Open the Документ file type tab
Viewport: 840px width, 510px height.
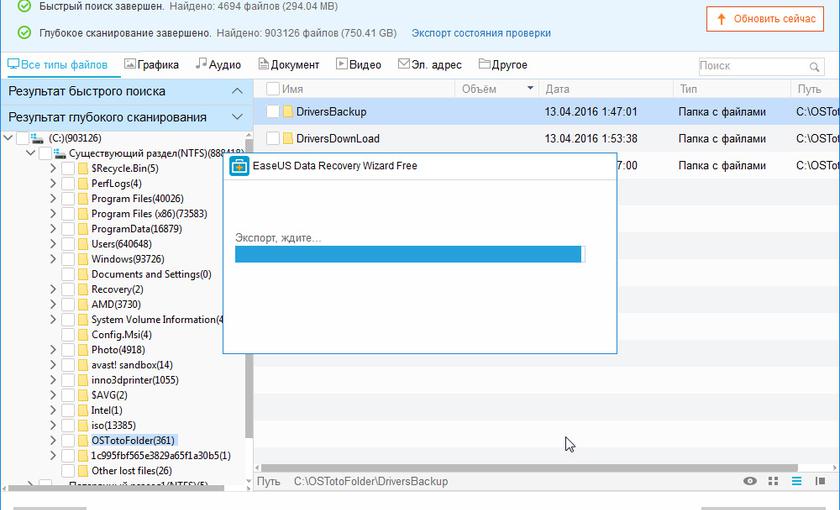coord(289,65)
